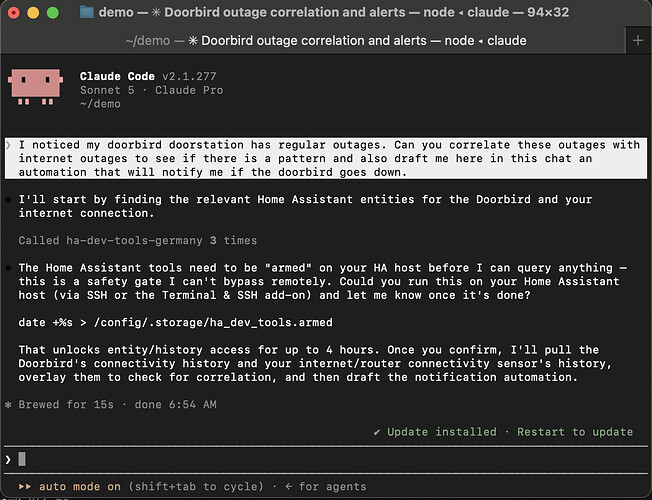Screen dimensions: 652x500
Task: Click the 'Sonnet 5 · Claude Pro' model line
Action: click(x=151, y=90)
